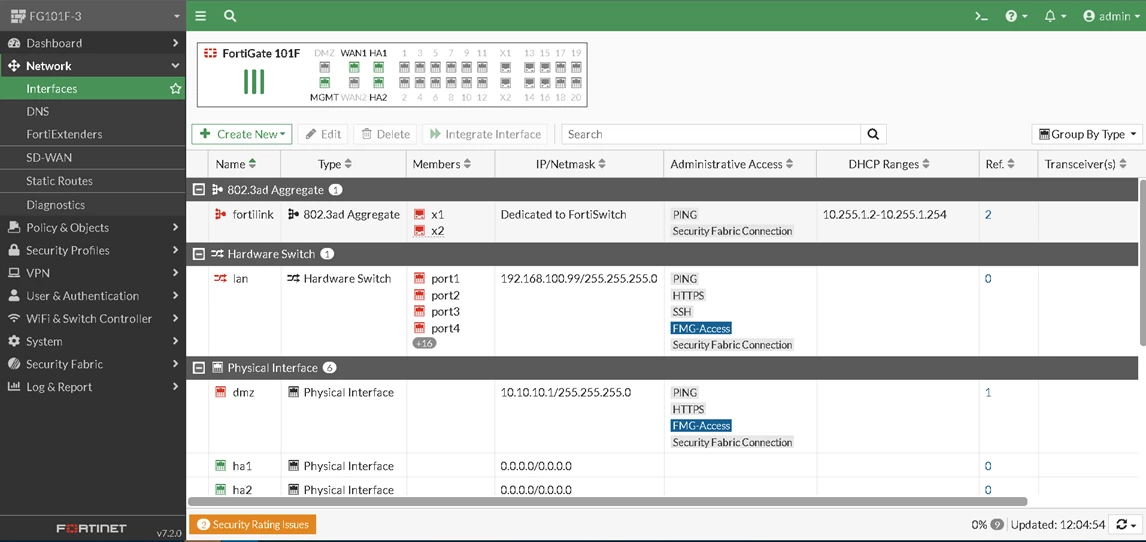Select the ha1 interface row
This screenshot has width=1146, height=542.
pos(663,466)
